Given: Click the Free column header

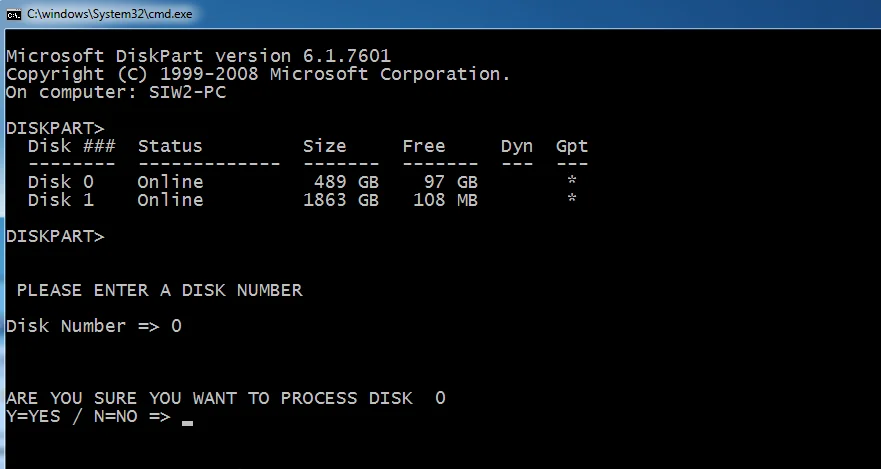Looking at the screenshot, I should [424, 146].
